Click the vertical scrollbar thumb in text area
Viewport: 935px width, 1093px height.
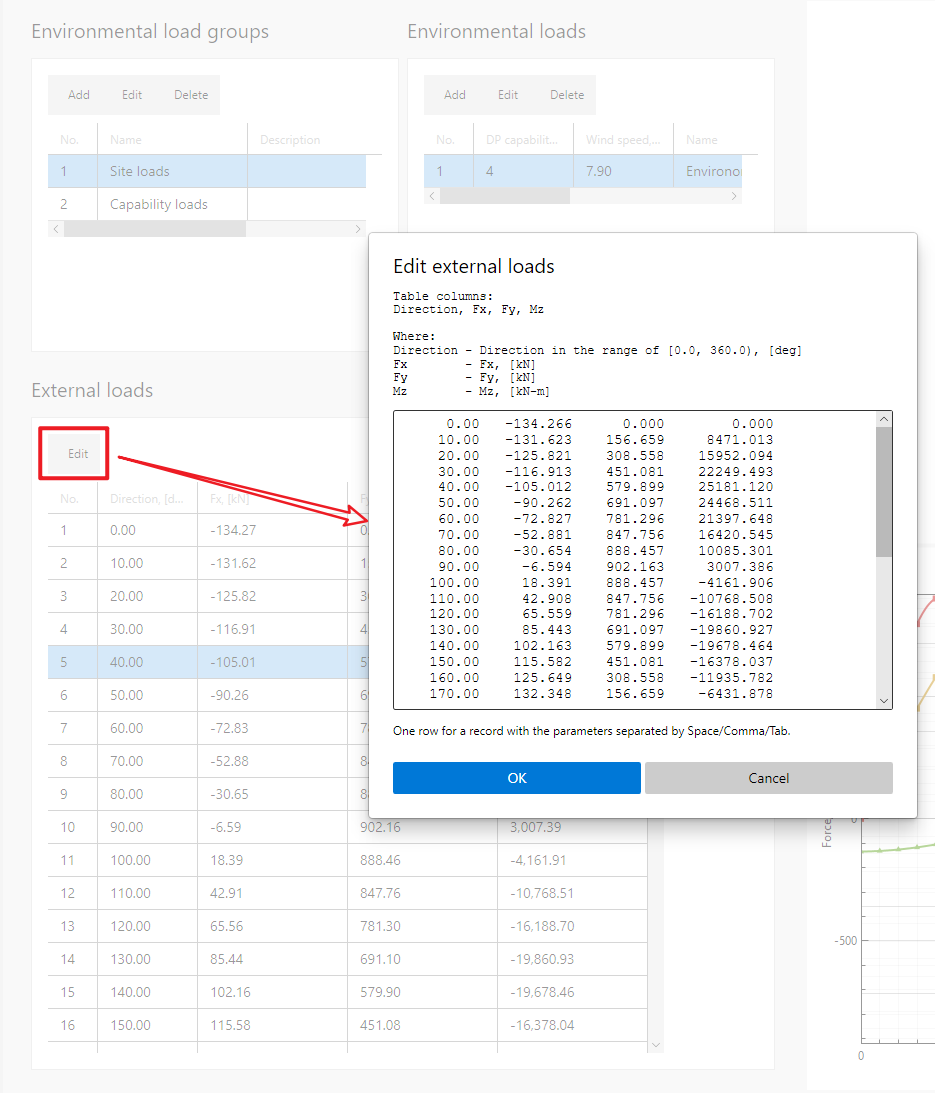click(x=884, y=492)
